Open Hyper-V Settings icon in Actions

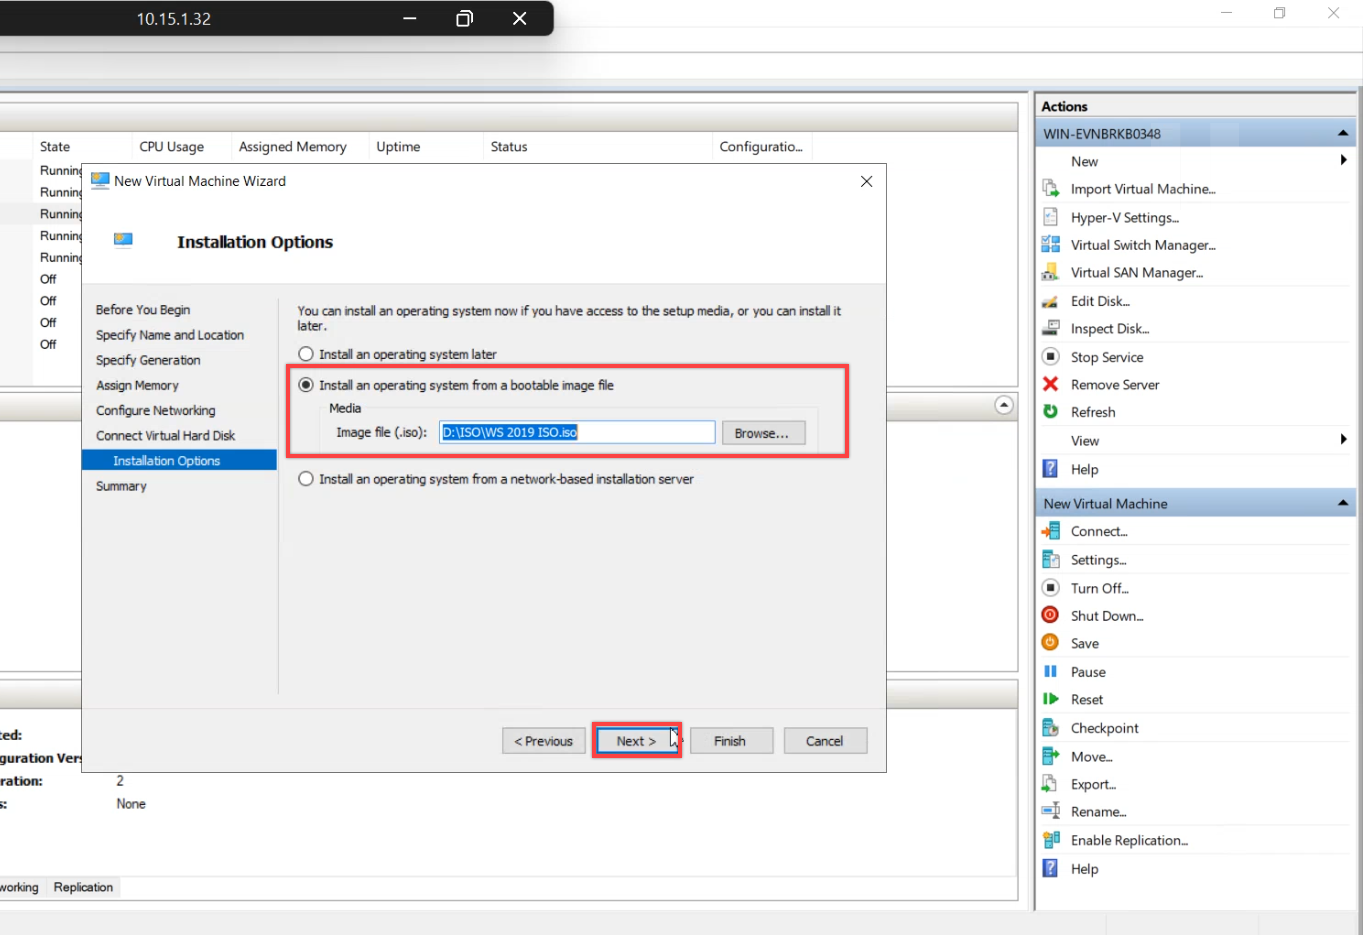click(x=1050, y=217)
